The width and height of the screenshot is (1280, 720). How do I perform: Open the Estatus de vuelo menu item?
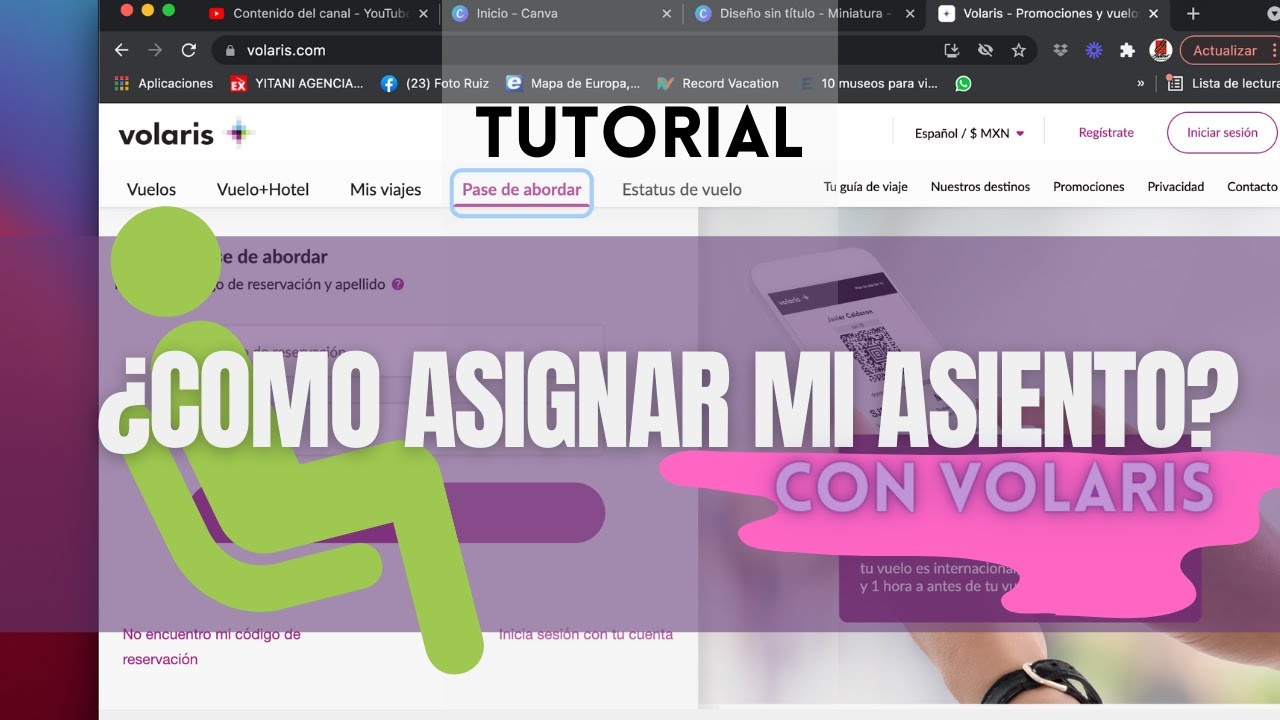point(682,189)
